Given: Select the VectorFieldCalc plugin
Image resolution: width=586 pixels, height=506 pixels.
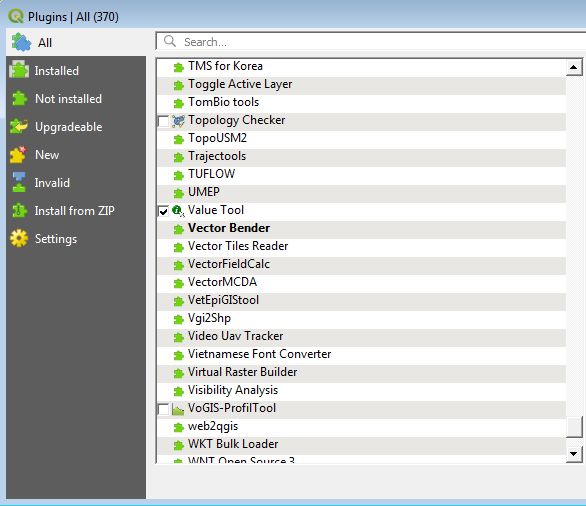Looking at the screenshot, I should point(361,265).
